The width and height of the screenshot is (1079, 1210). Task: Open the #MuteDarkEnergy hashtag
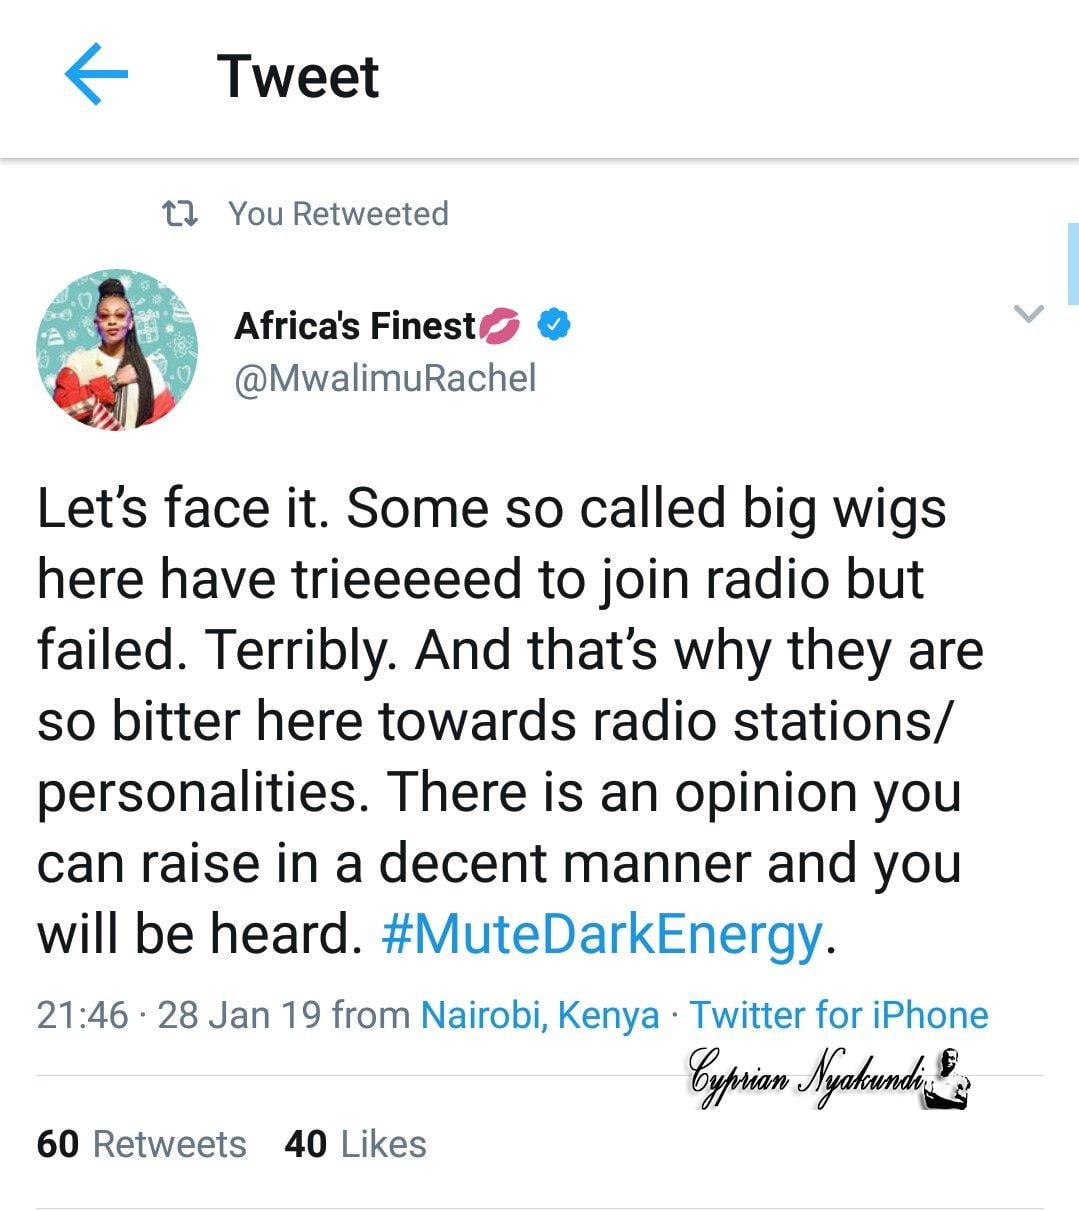tap(603, 934)
